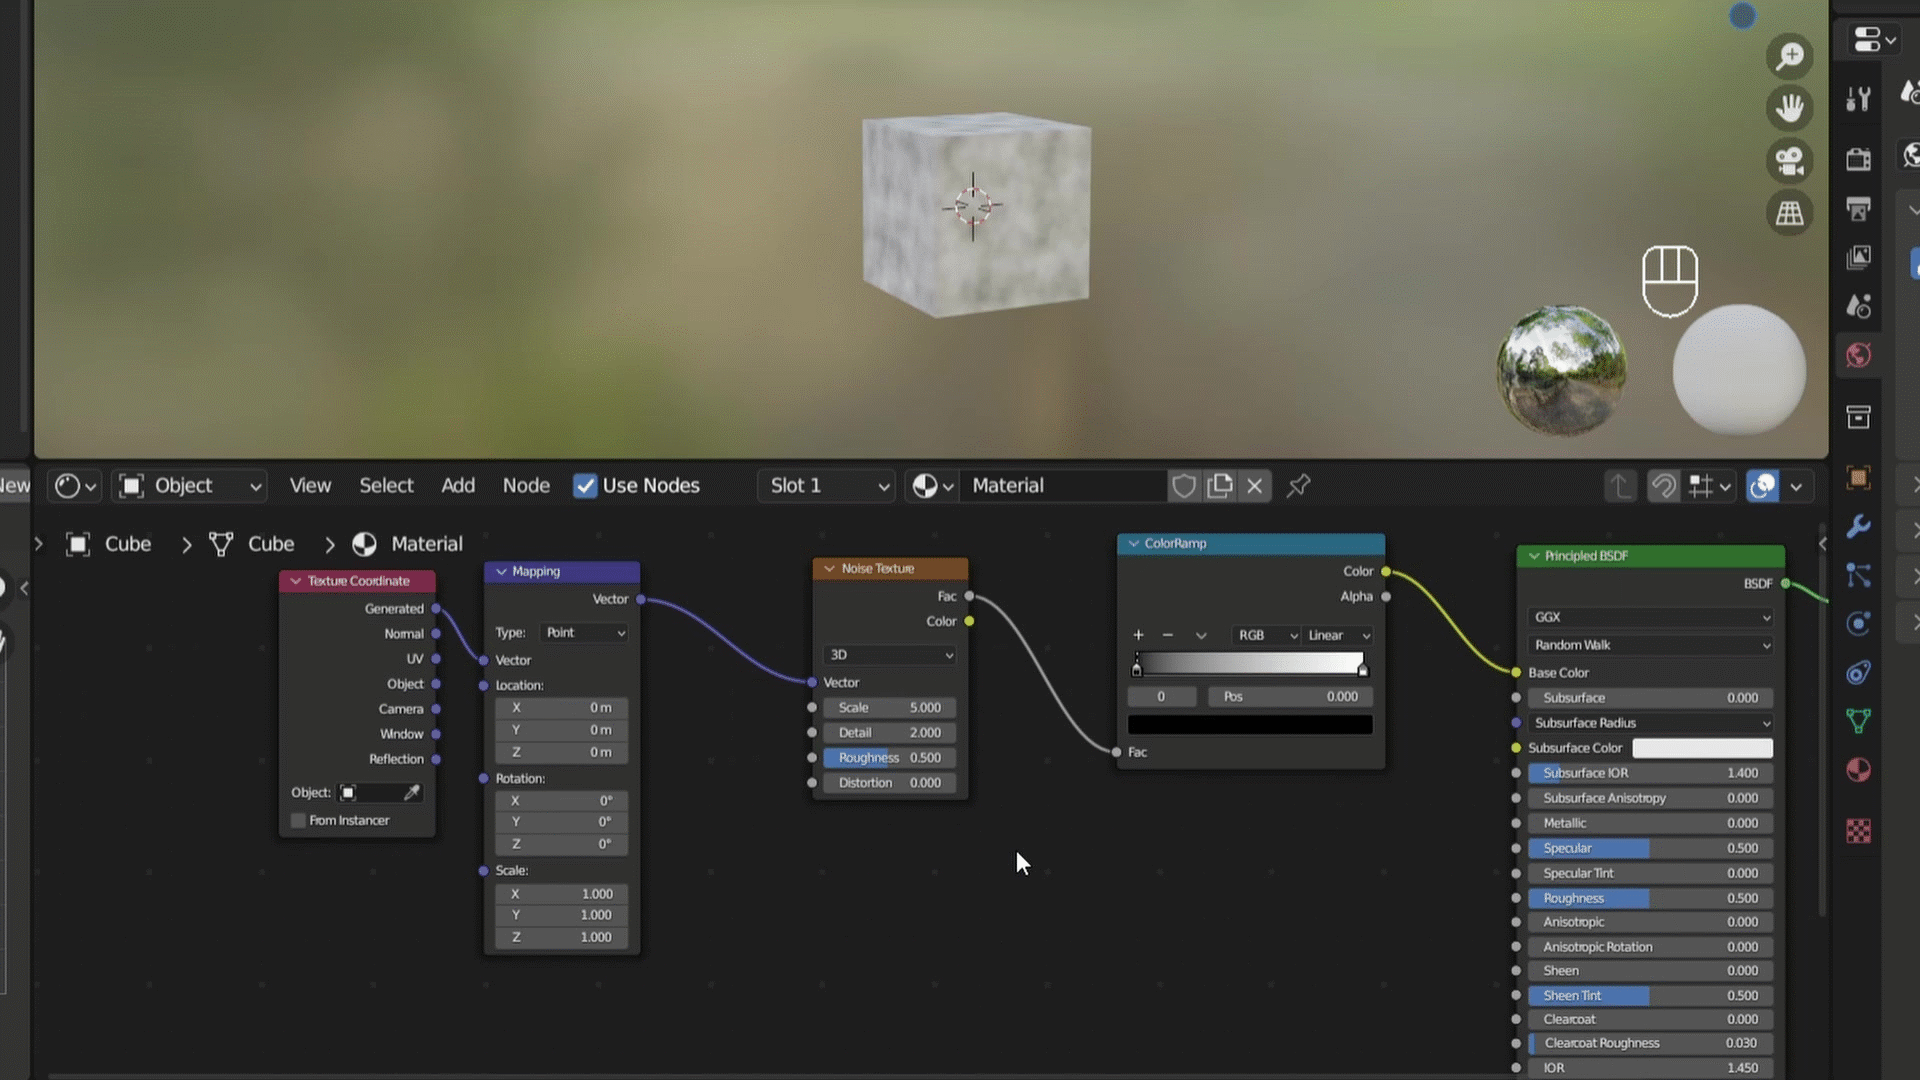Click the pan hand viewport icon
The height and width of the screenshot is (1080, 1920).
point(1789,108)
